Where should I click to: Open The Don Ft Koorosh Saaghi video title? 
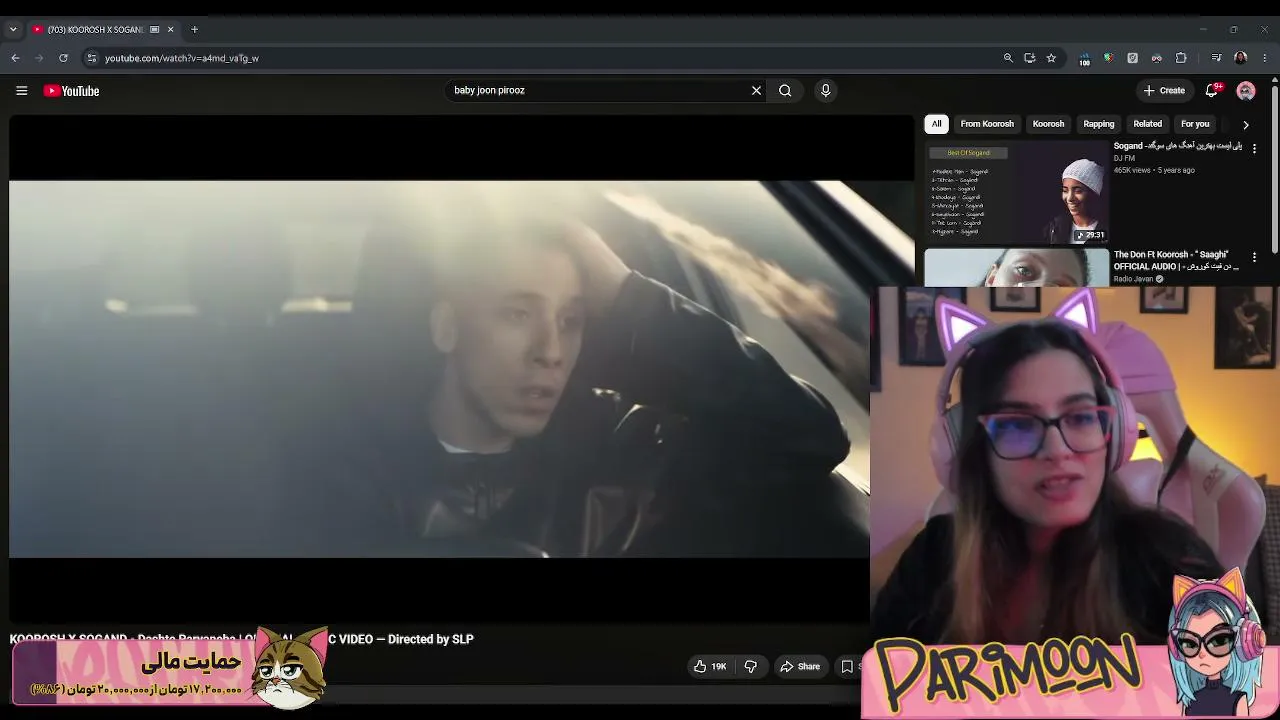pos(1176,260)
